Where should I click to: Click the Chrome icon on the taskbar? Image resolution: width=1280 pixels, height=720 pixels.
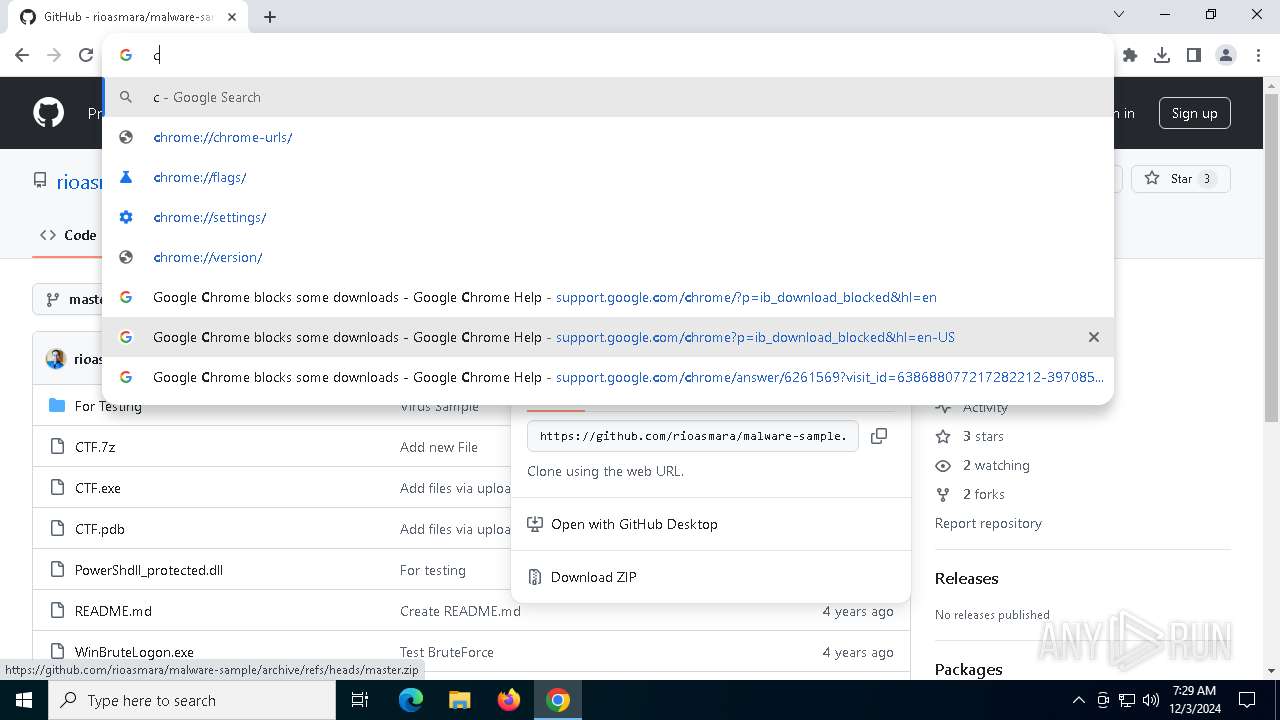pos(558,700)
